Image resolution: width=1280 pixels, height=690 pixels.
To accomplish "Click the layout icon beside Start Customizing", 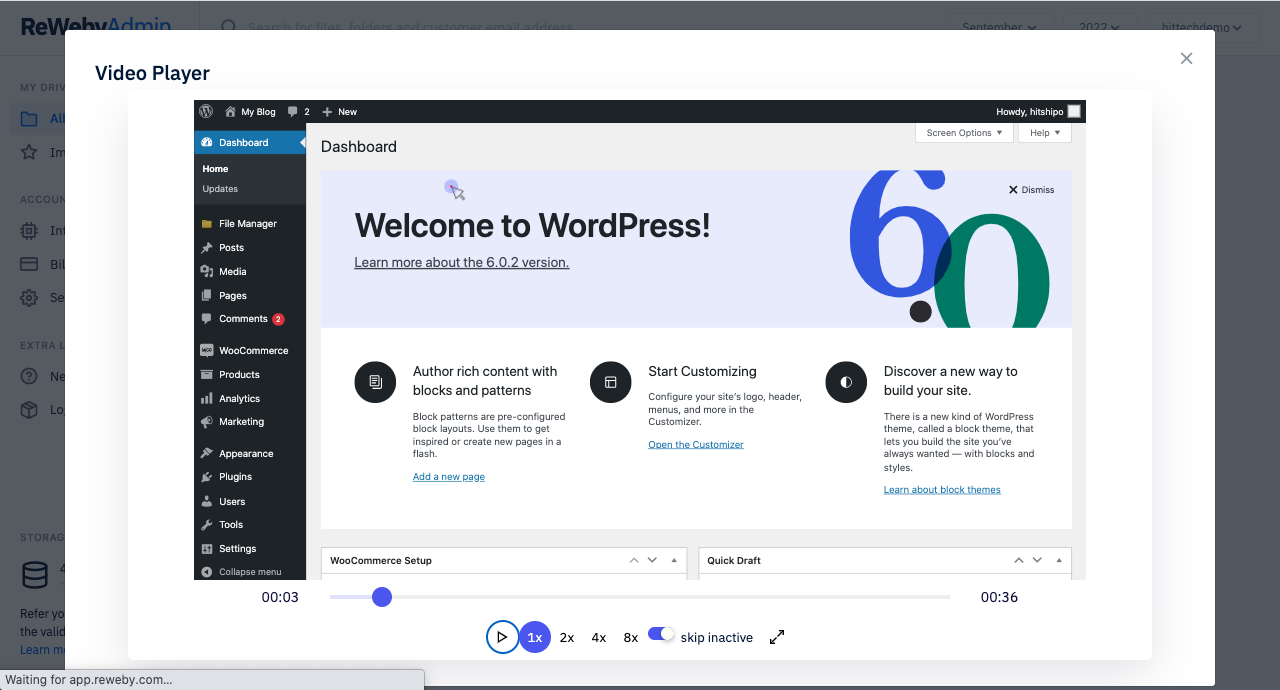I will (x=611, y=382).
